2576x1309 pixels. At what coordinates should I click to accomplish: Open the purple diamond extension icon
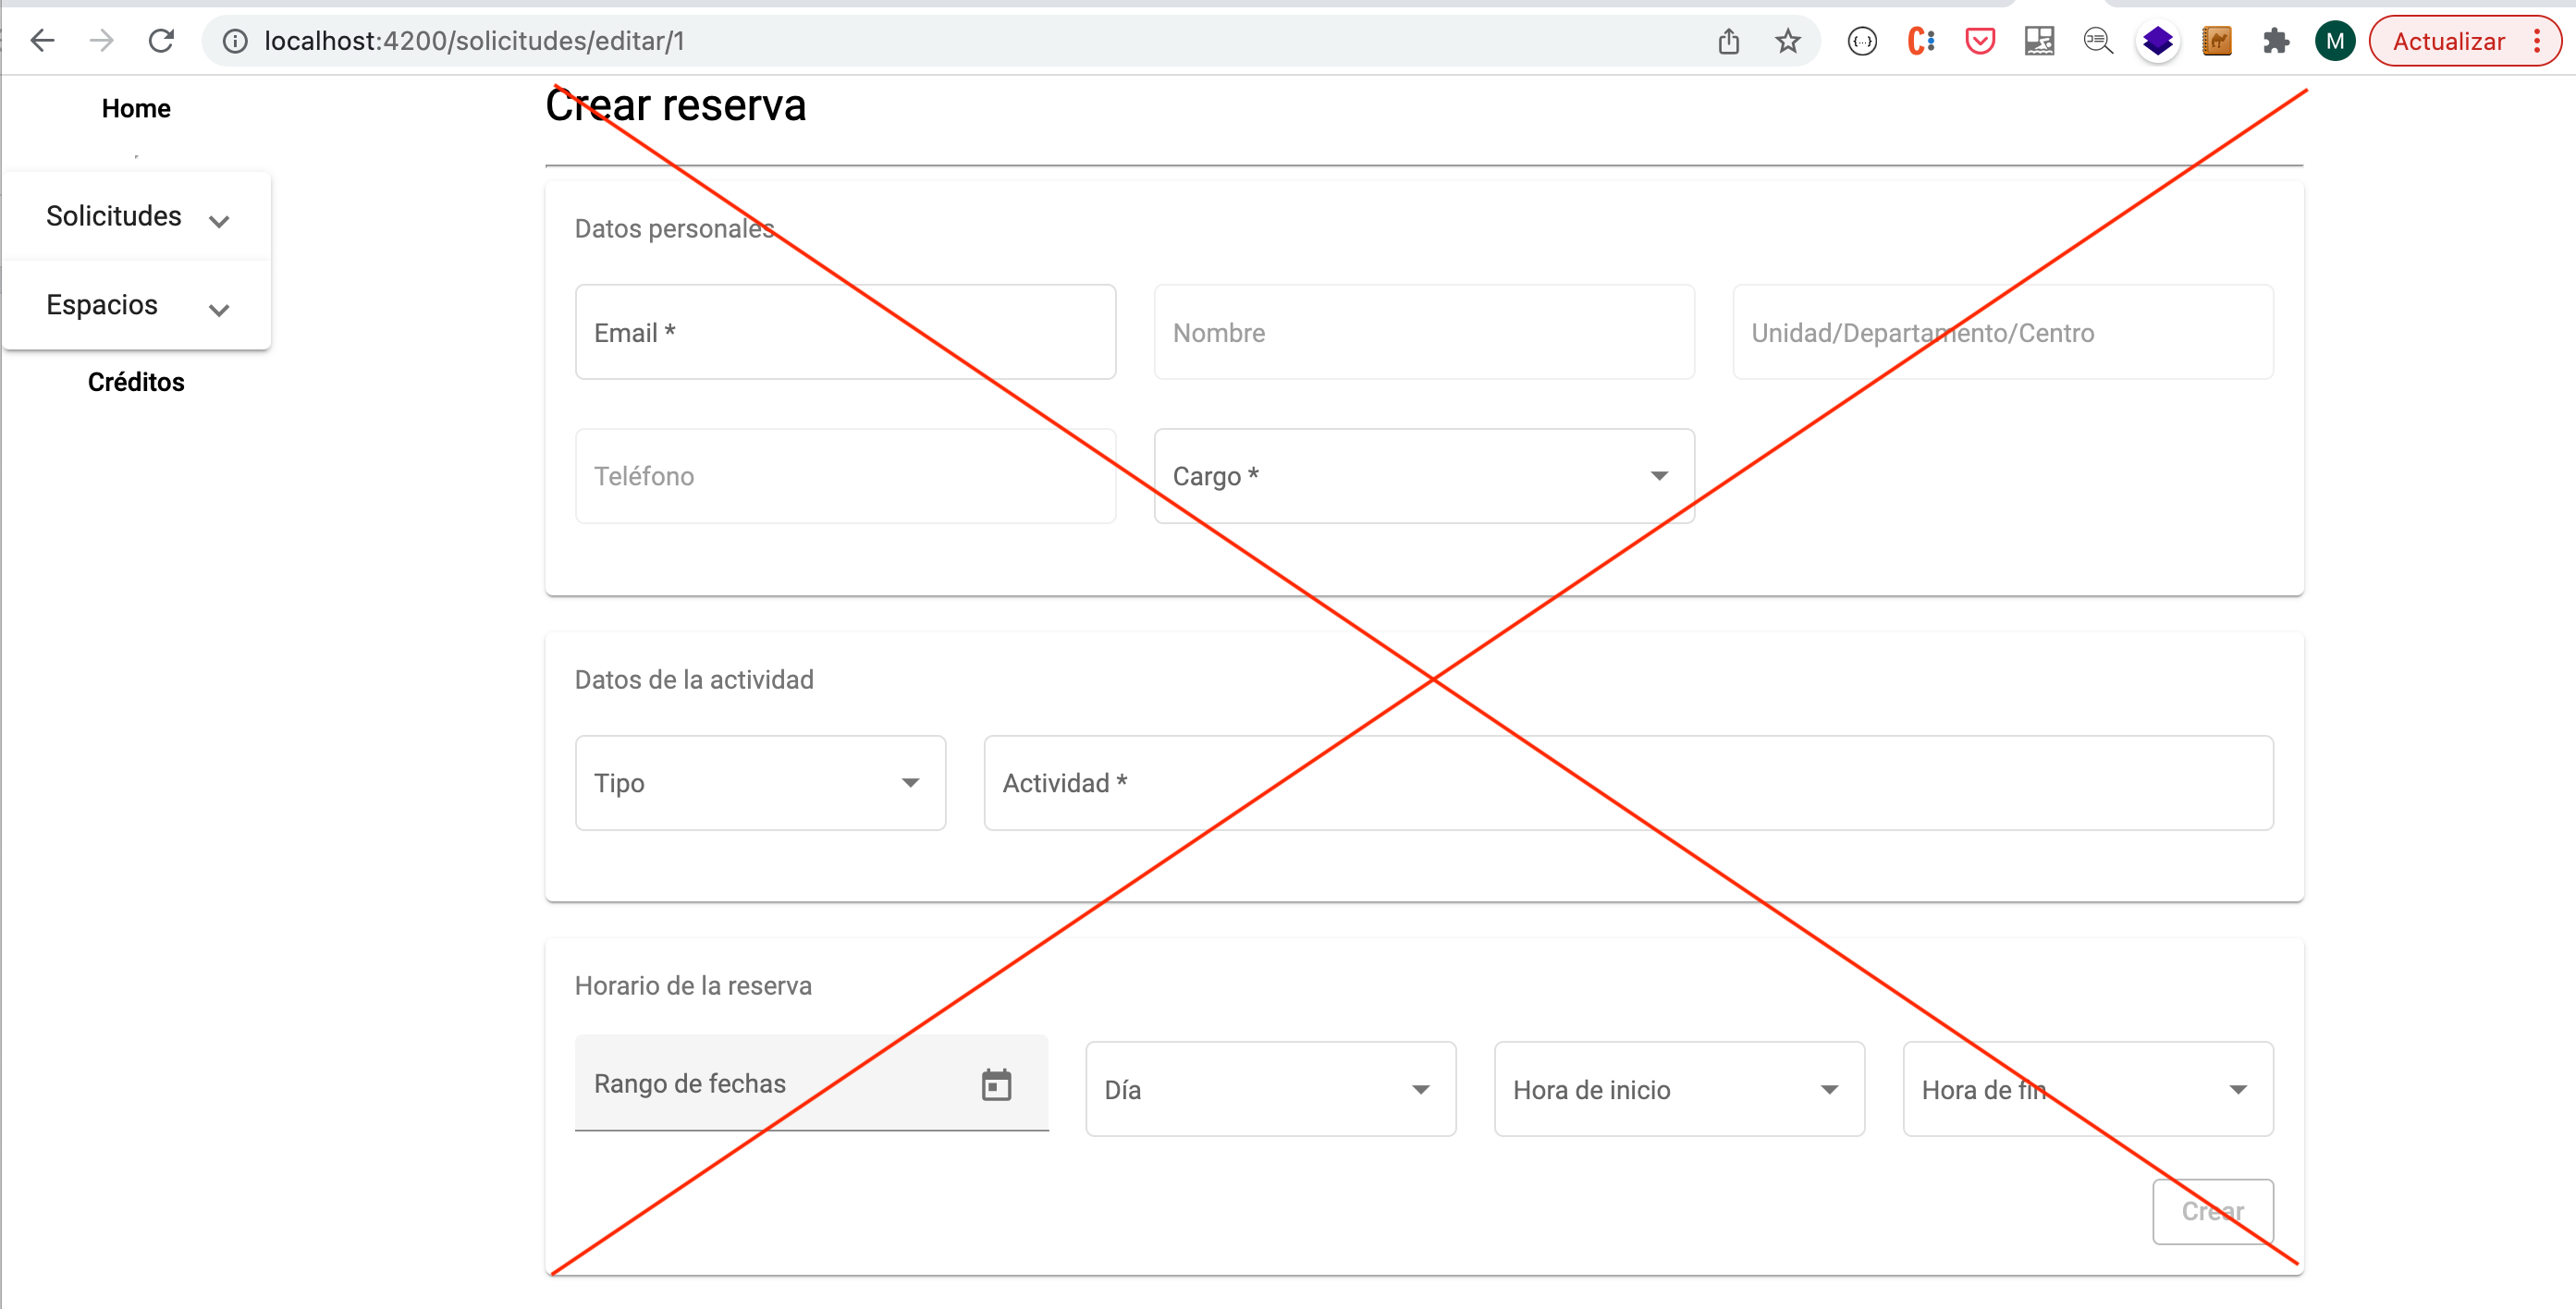(2157, 41)
